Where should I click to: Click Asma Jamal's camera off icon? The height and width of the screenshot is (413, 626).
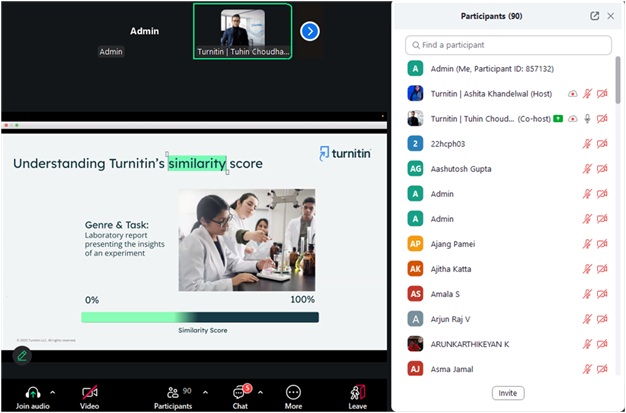pos(602,369)
